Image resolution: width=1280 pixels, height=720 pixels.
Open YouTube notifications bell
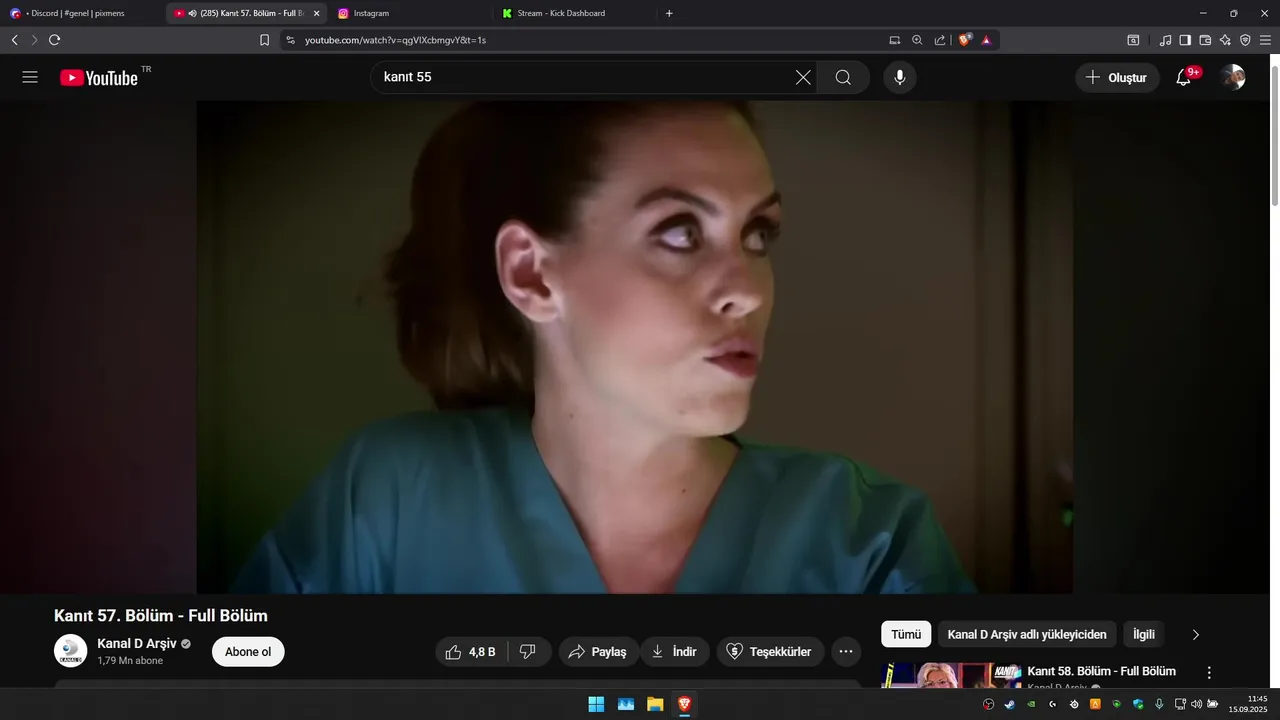click(x=1184, y=77)
